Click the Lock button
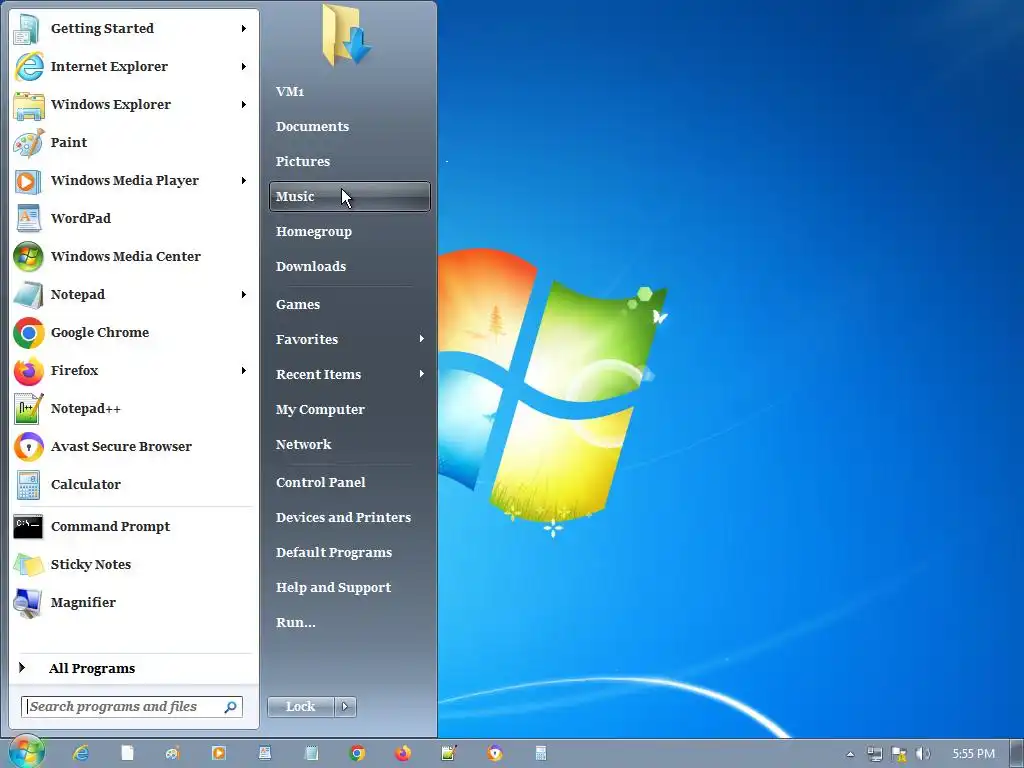 pos(300,707)
